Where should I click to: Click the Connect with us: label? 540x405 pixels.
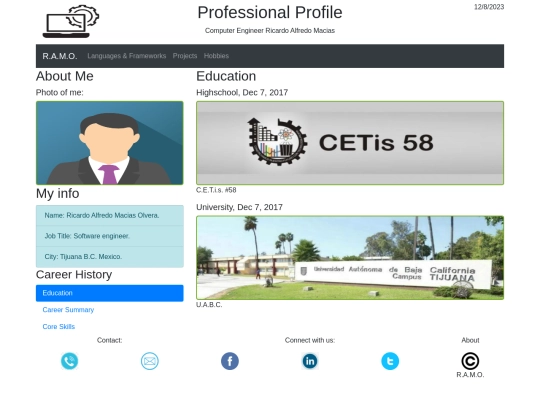click(x=310, y=340)
